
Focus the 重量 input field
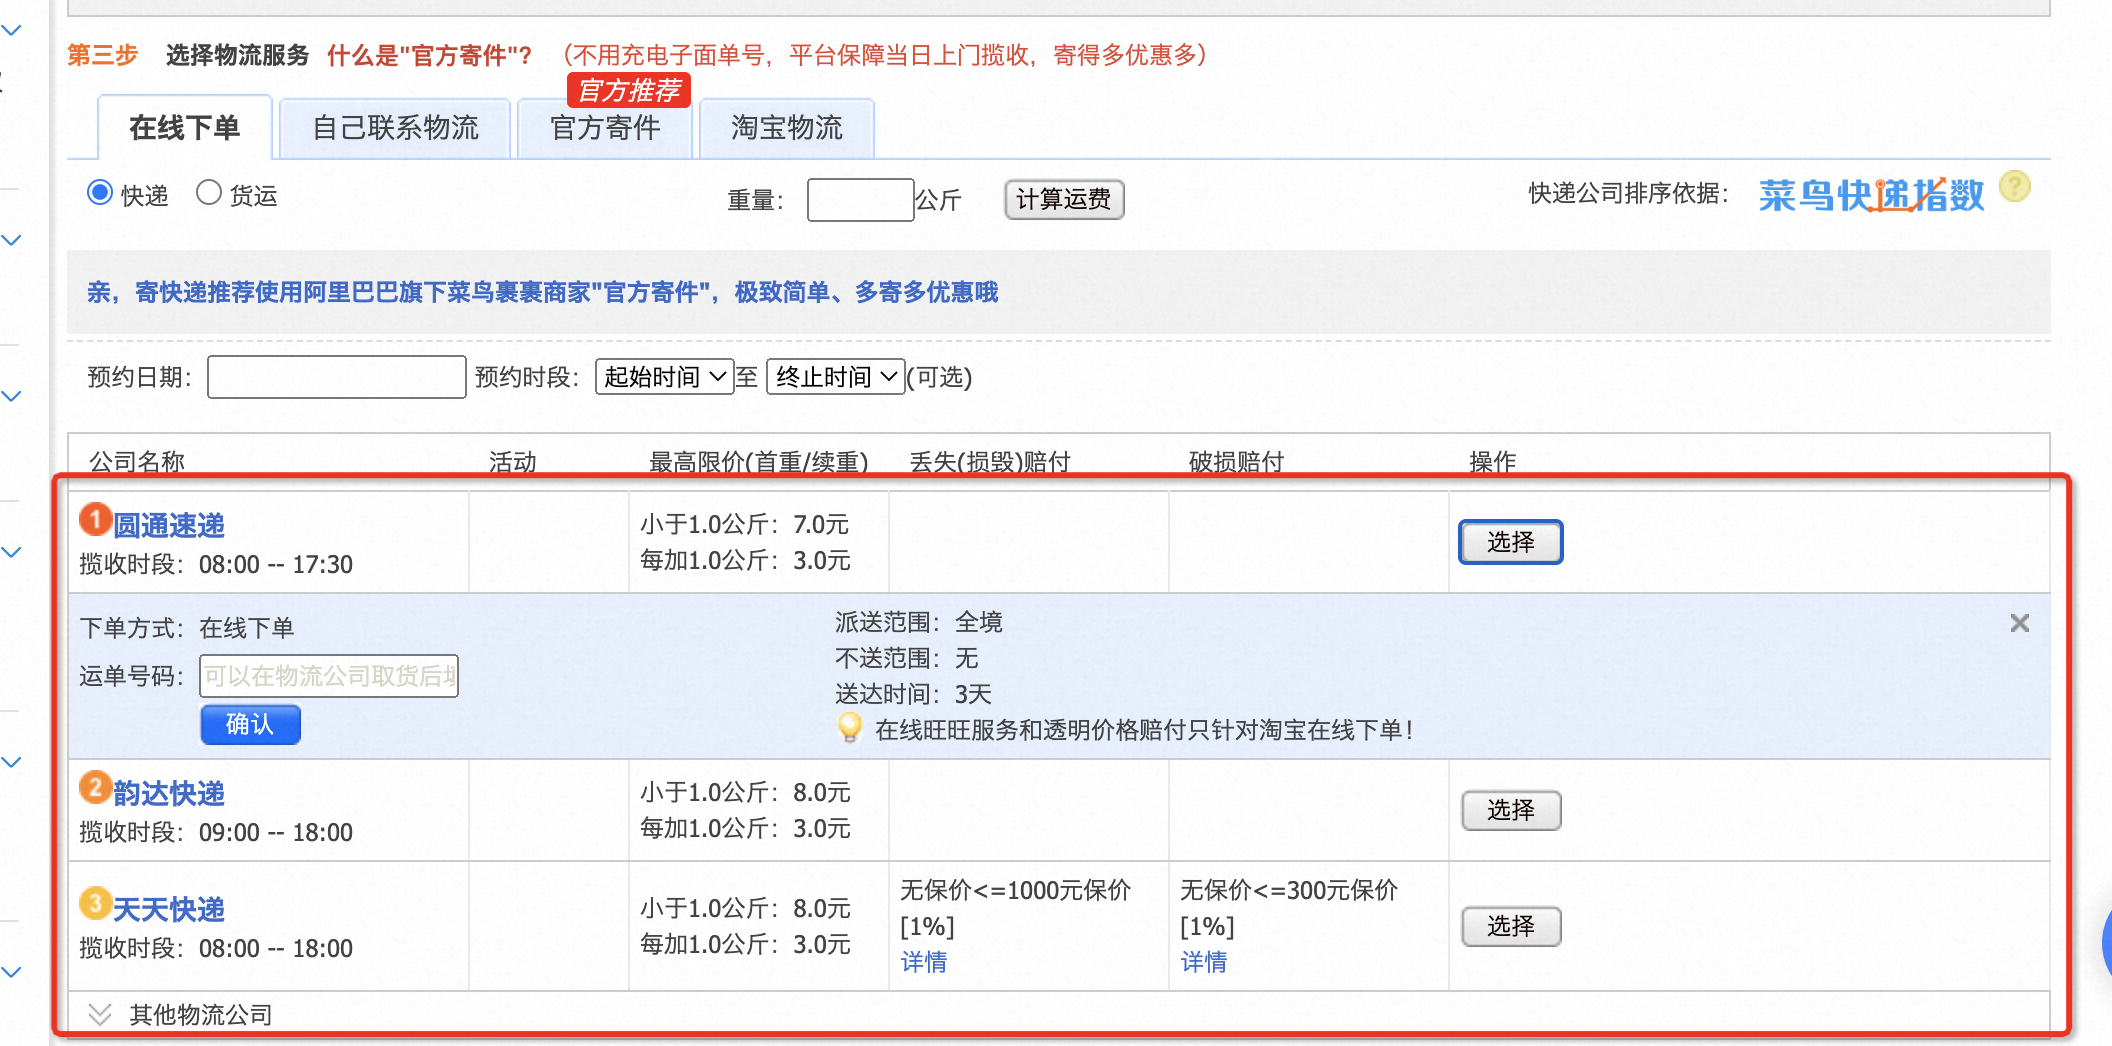click(860, 199)
